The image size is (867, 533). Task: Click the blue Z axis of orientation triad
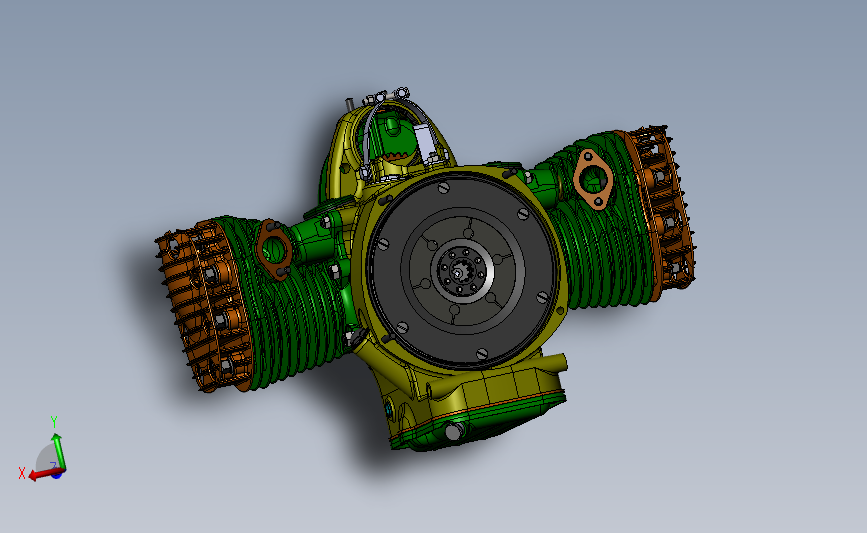click(56, 474)
